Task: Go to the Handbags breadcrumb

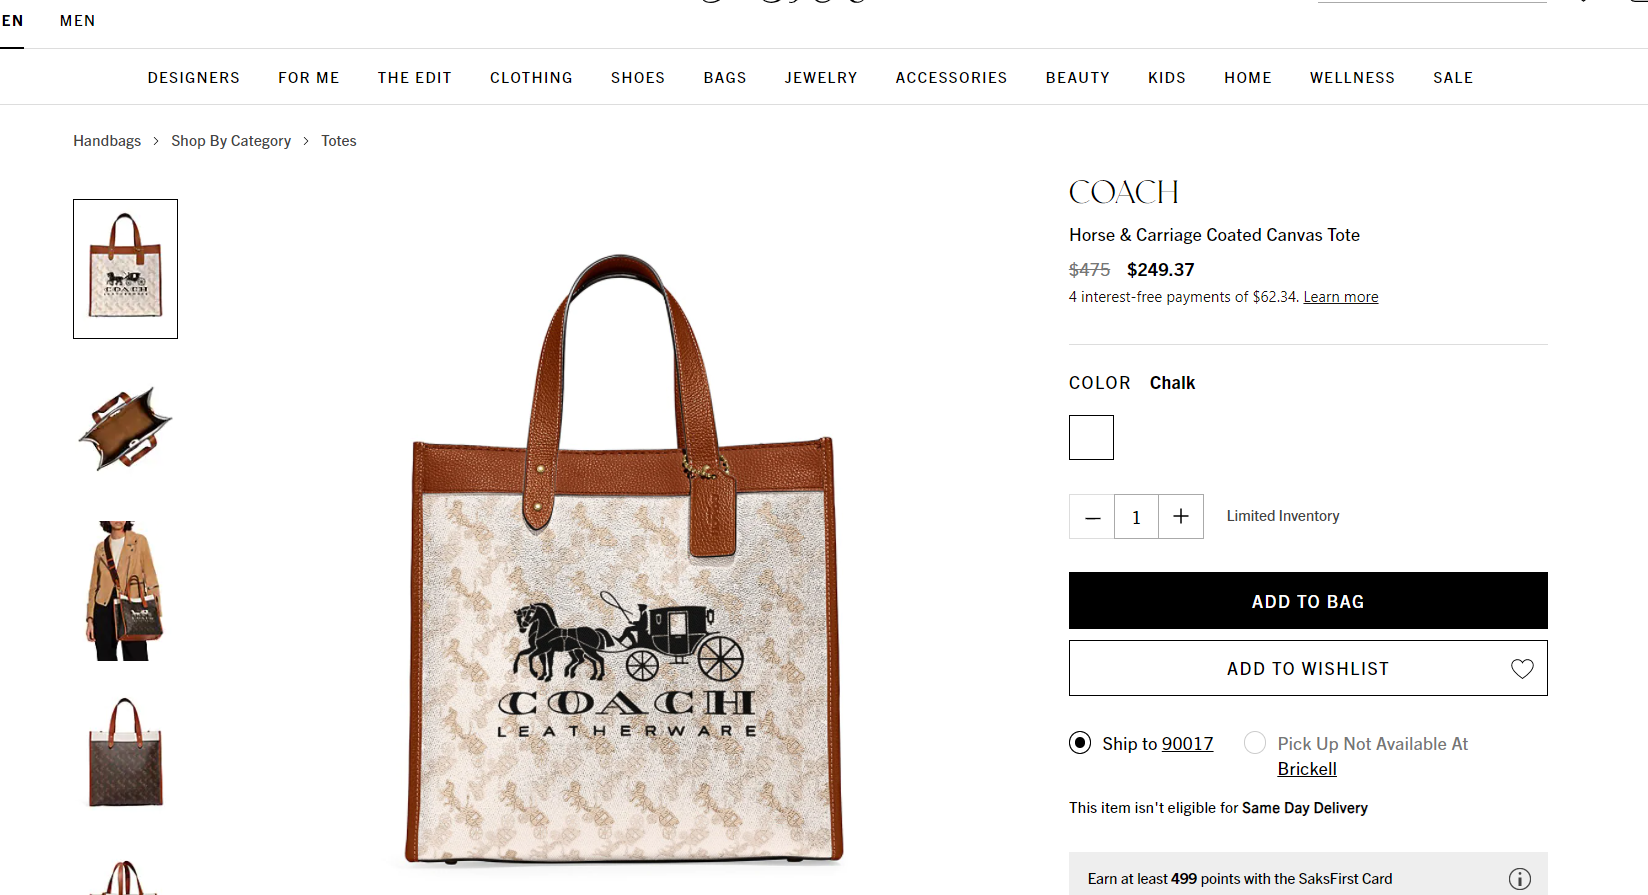Action: (107, 141)
